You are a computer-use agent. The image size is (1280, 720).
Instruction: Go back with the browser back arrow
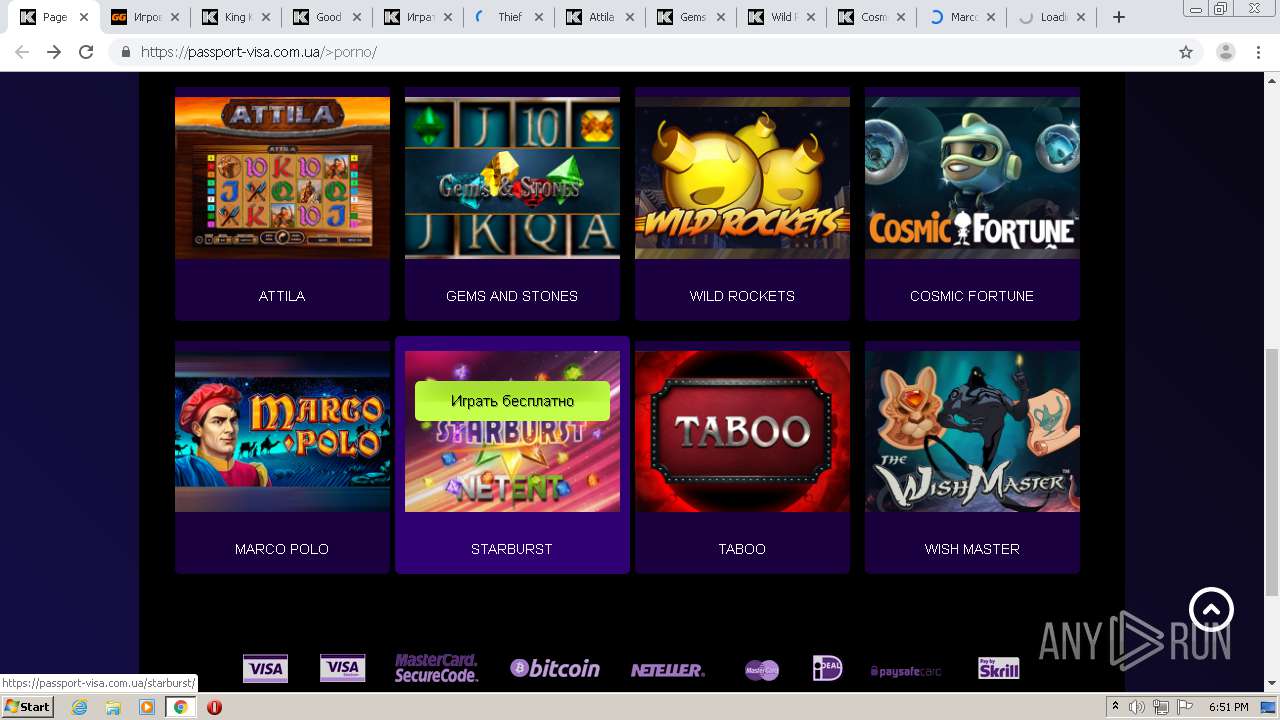pyautogui.click(x=22, y=52)
